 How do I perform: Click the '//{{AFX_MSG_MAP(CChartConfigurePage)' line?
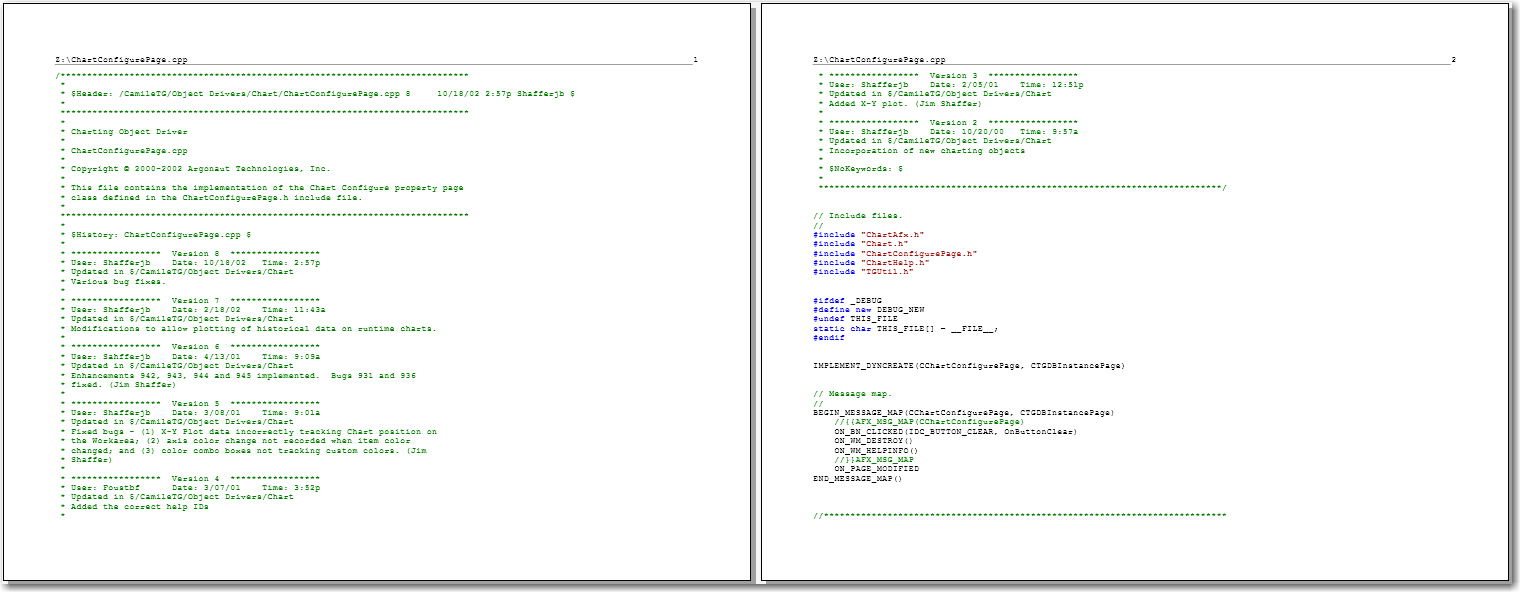click(929, 422)
